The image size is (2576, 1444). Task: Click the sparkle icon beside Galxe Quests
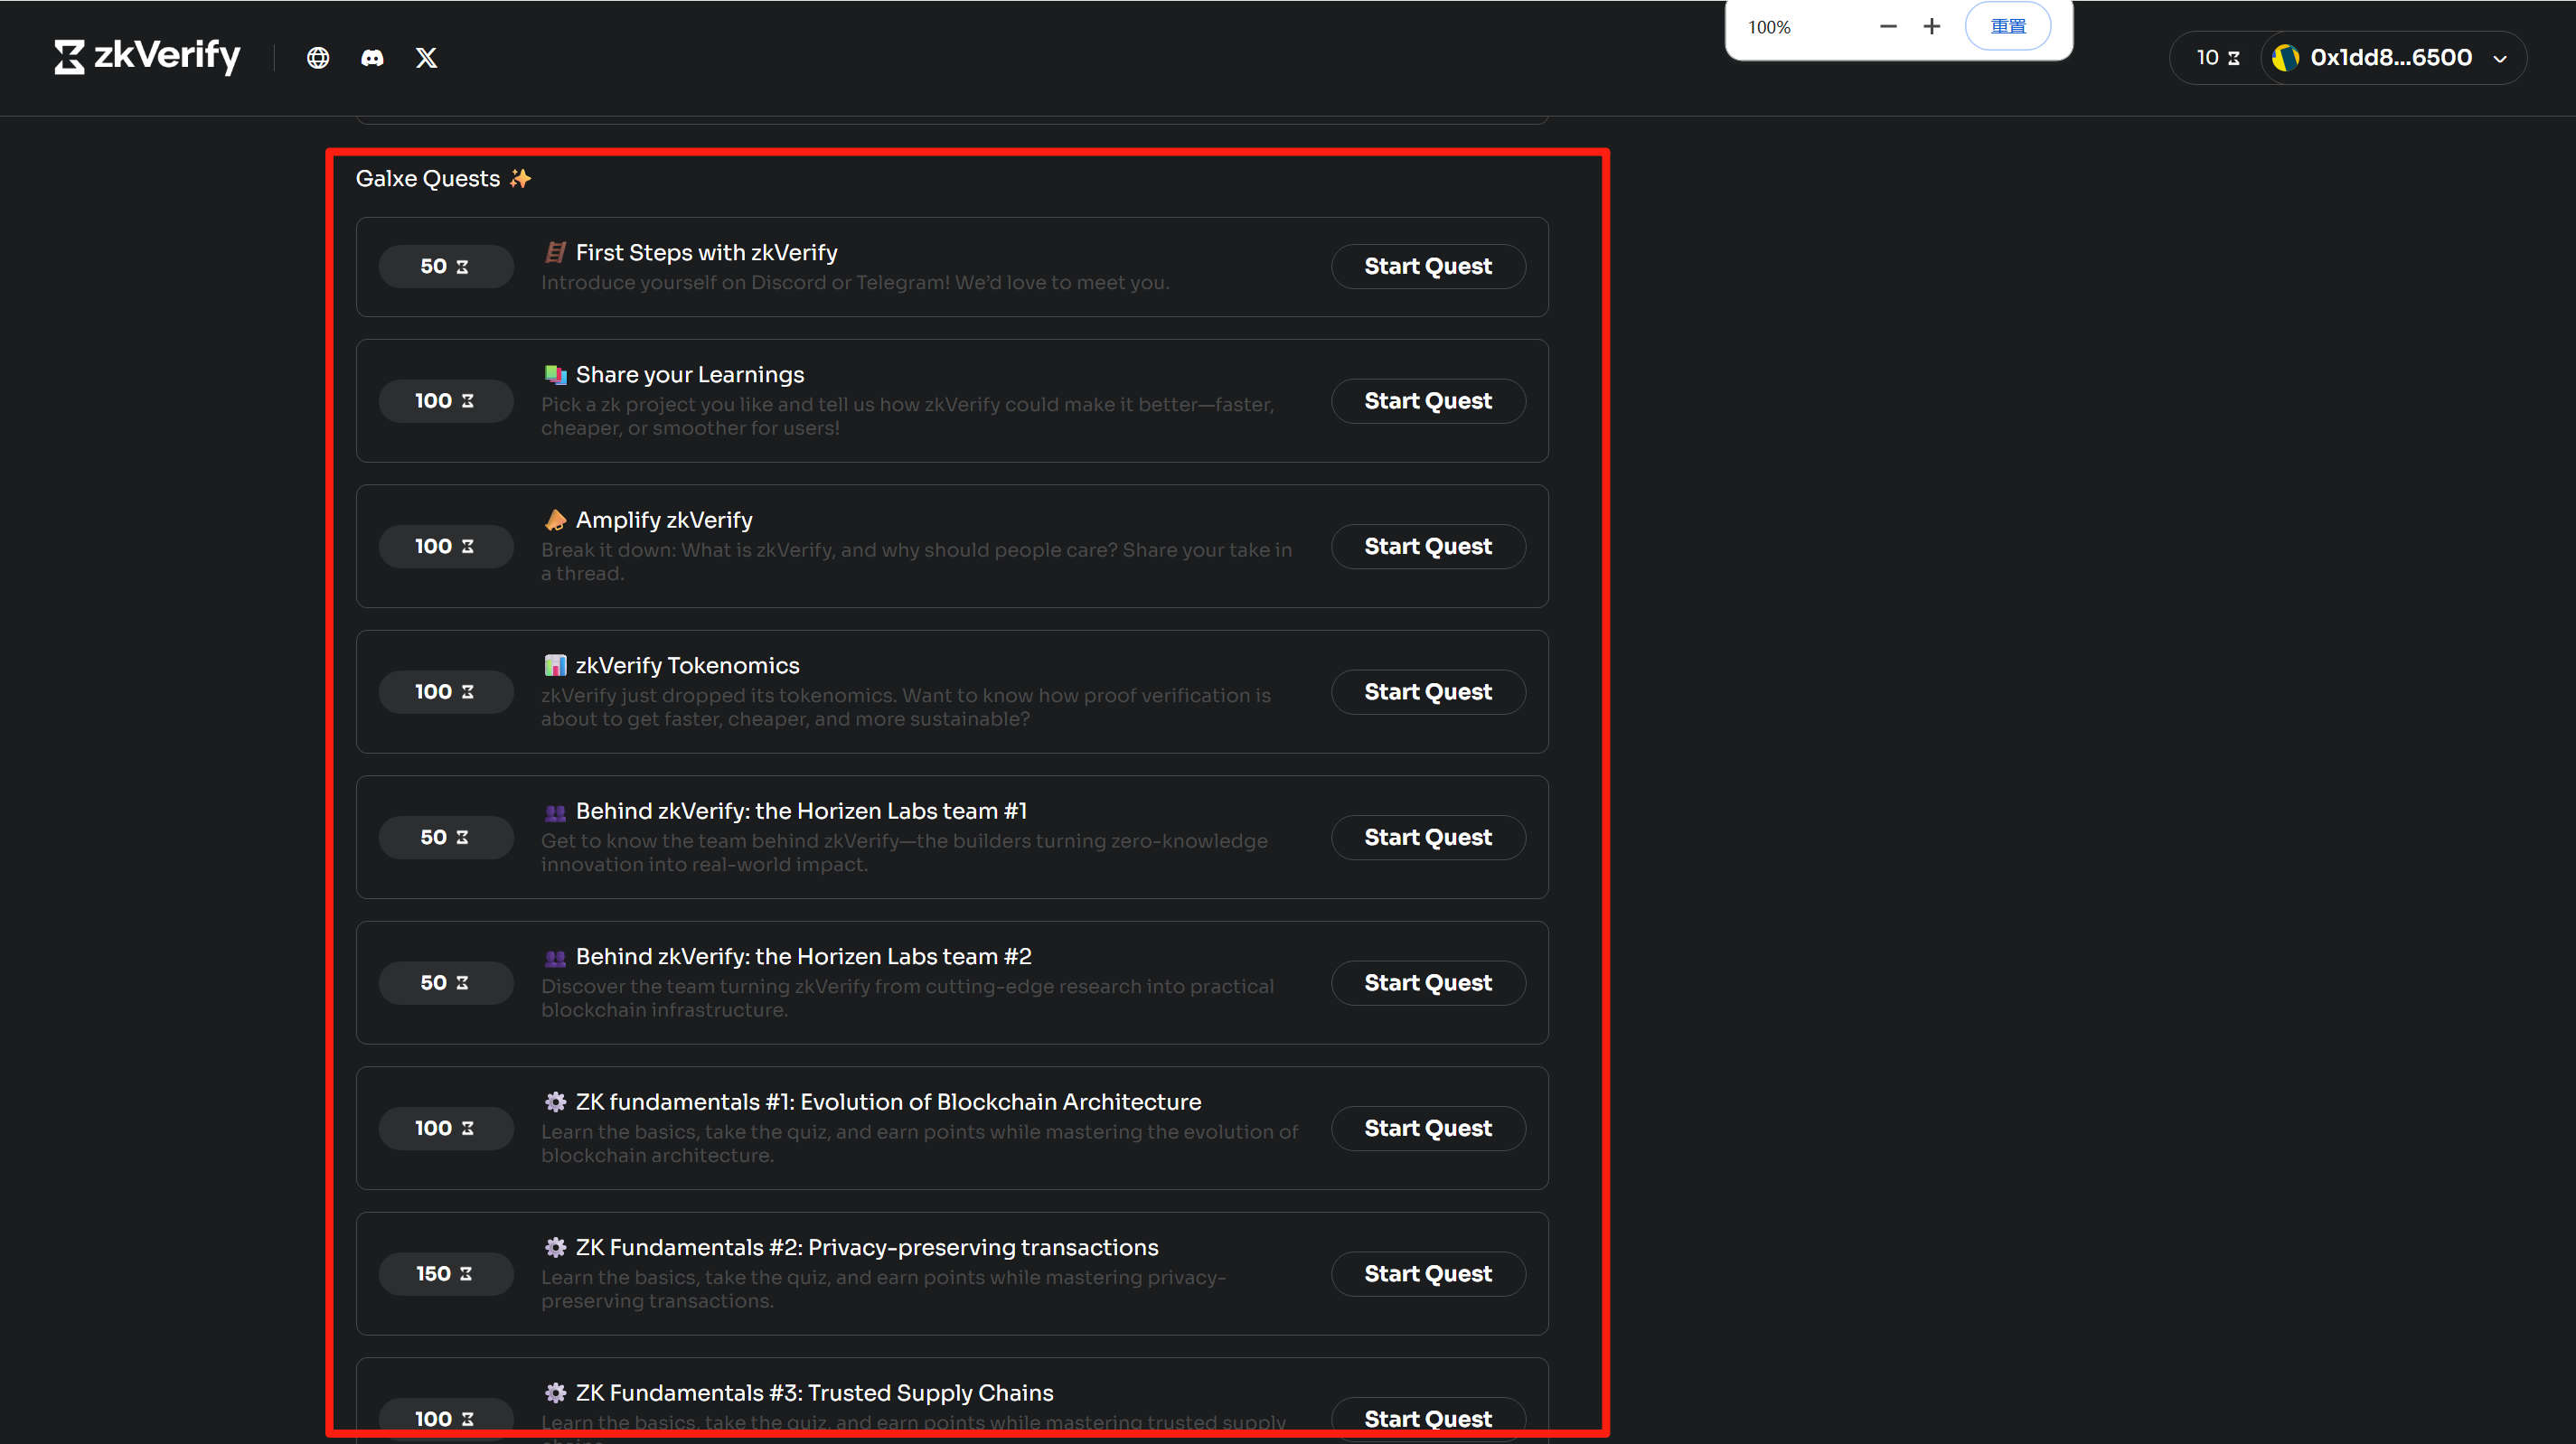pos(520,178)
